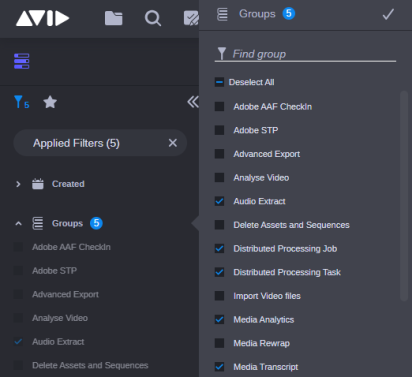Click popup 'Groups' header title
The width and height of the screenshot is (412, 377).
click(257, 14)
